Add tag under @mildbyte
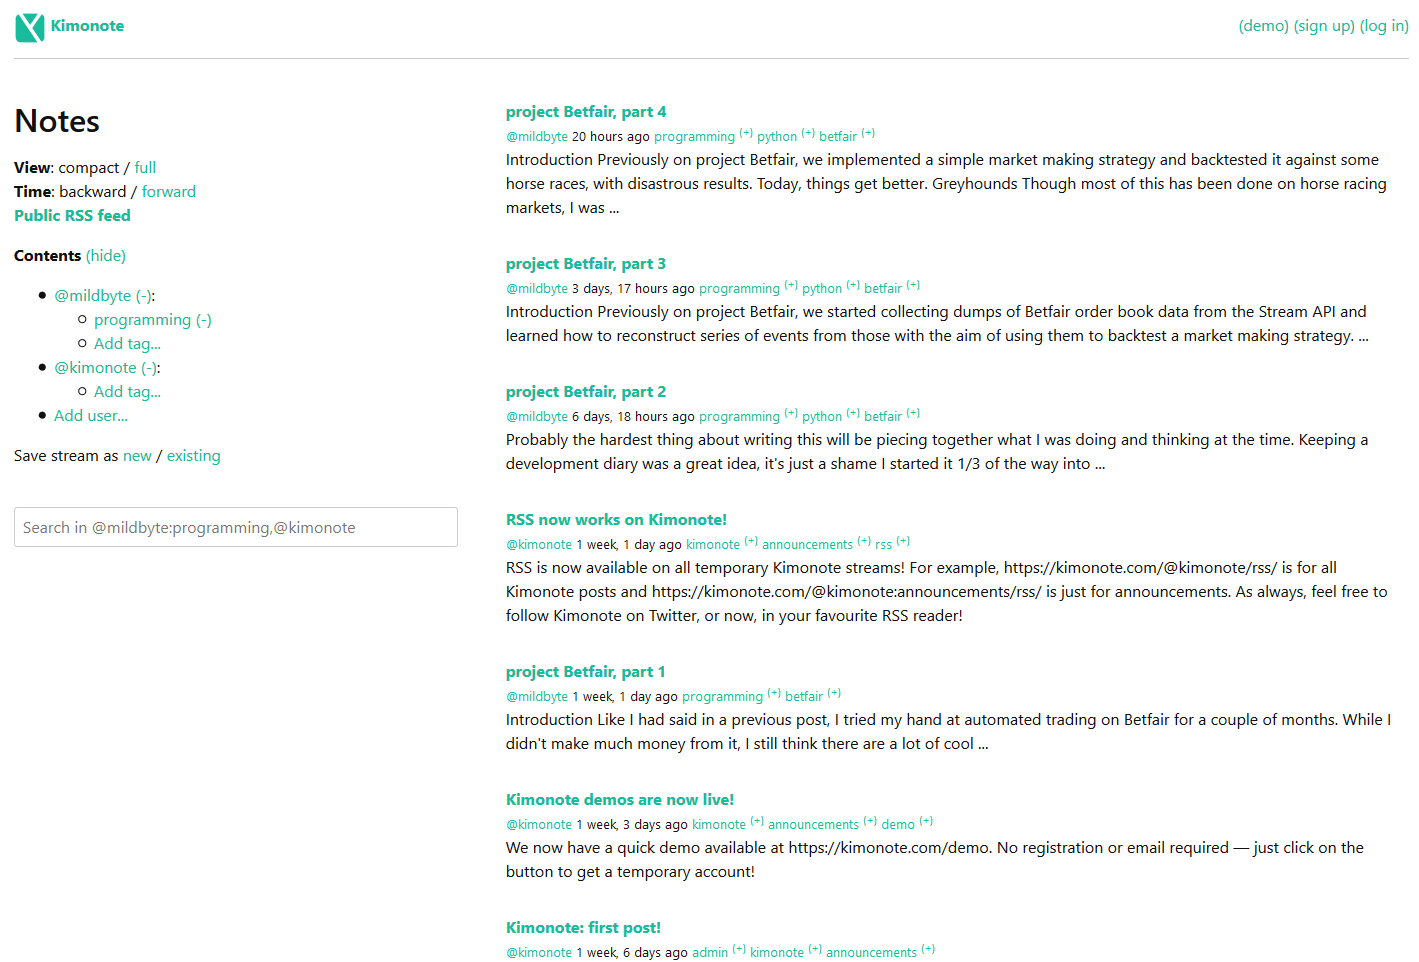1419x962 pixels. tap(127, 344)
